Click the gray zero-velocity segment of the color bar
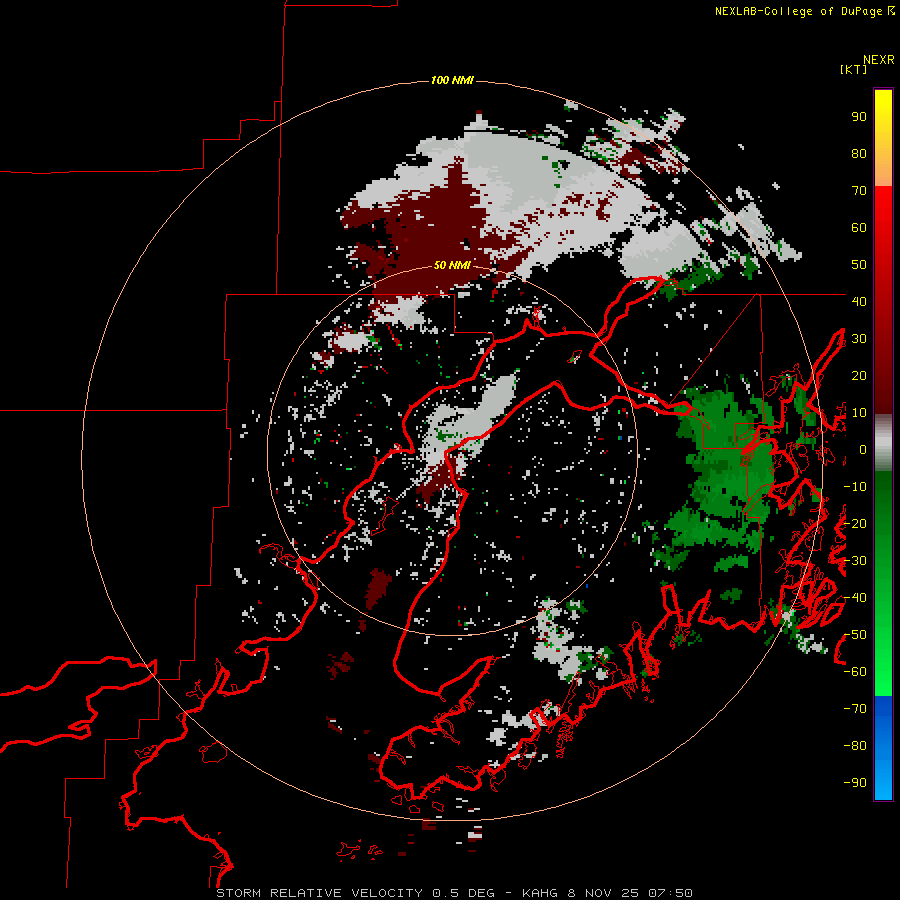This screenshot has height=900, width=900. click(883, 443)
